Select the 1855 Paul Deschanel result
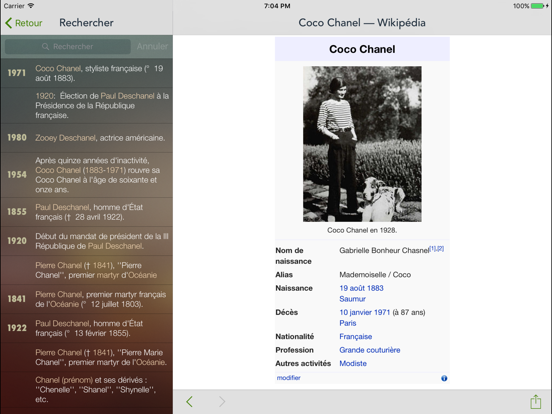Viewport: 552px width, 414px height. pos(87,212)
